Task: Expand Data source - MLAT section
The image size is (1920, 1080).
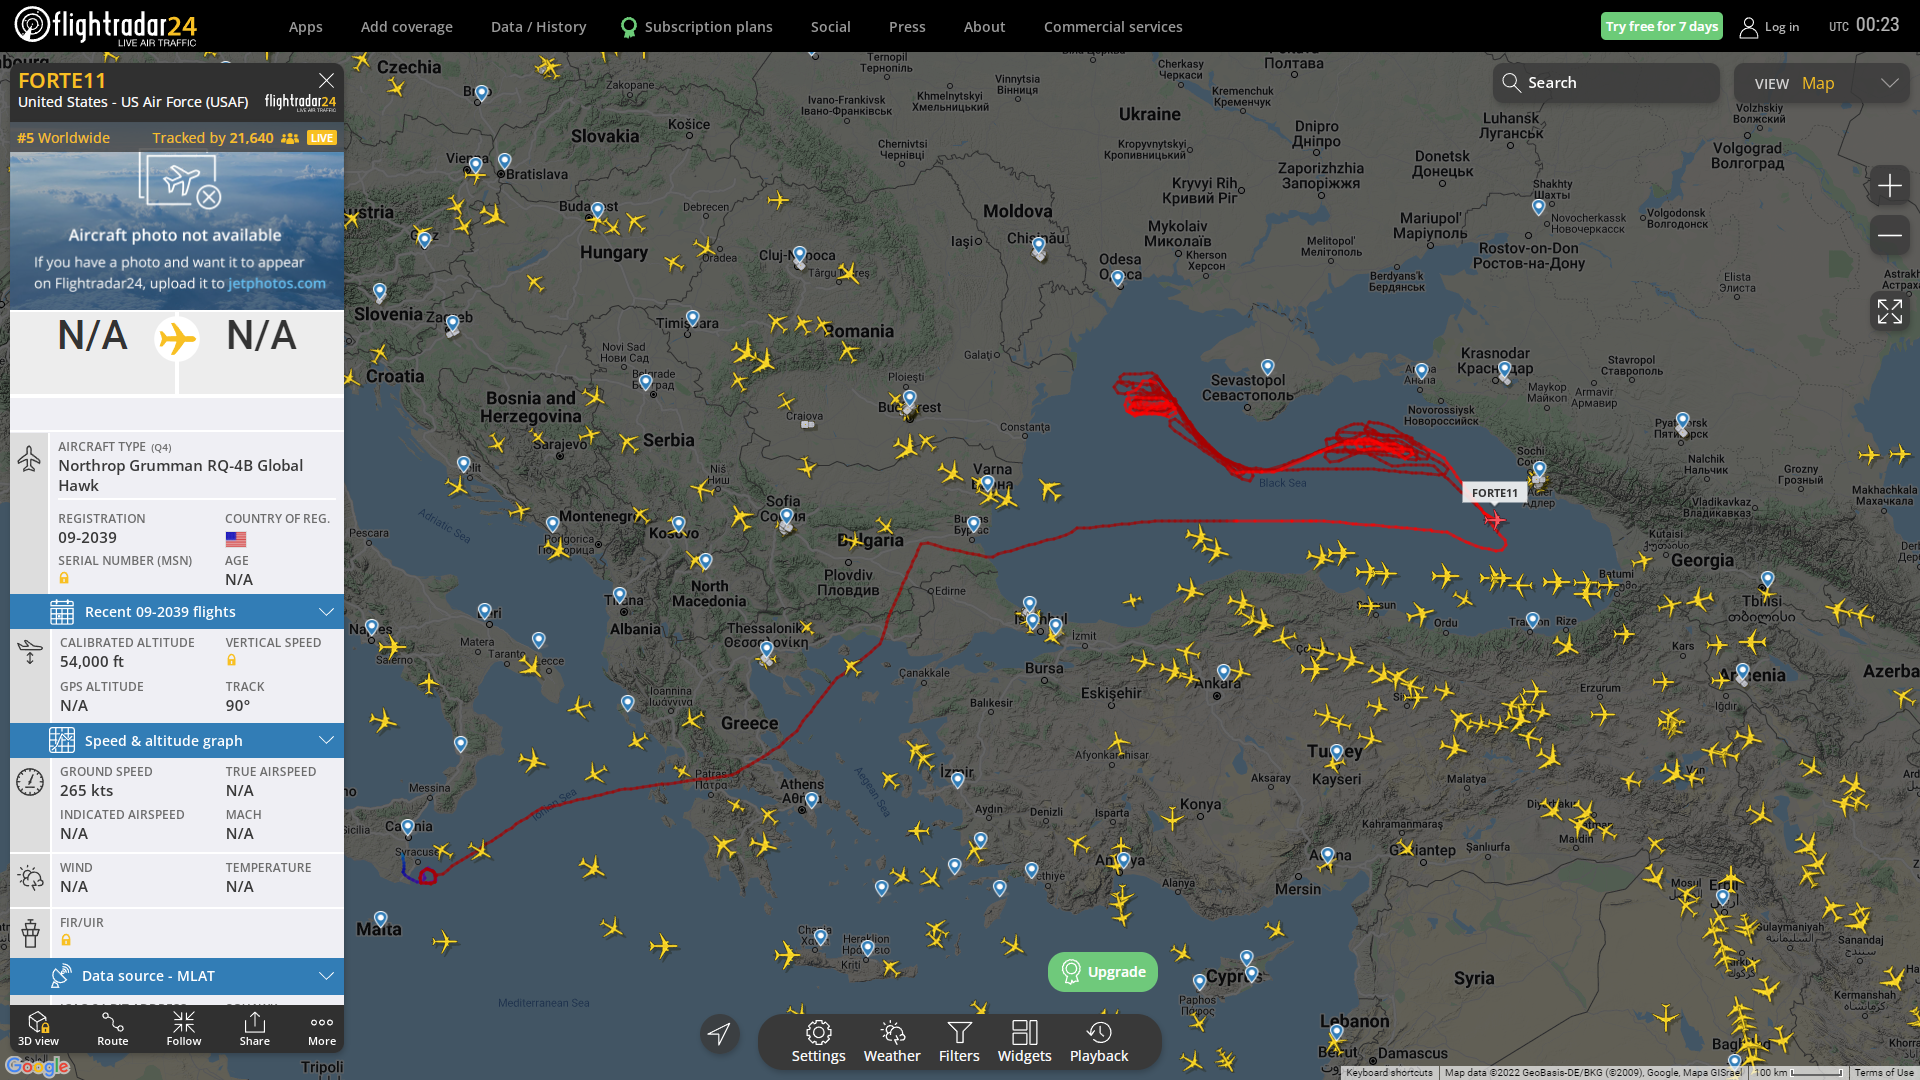Action: [x=177, y=976]
